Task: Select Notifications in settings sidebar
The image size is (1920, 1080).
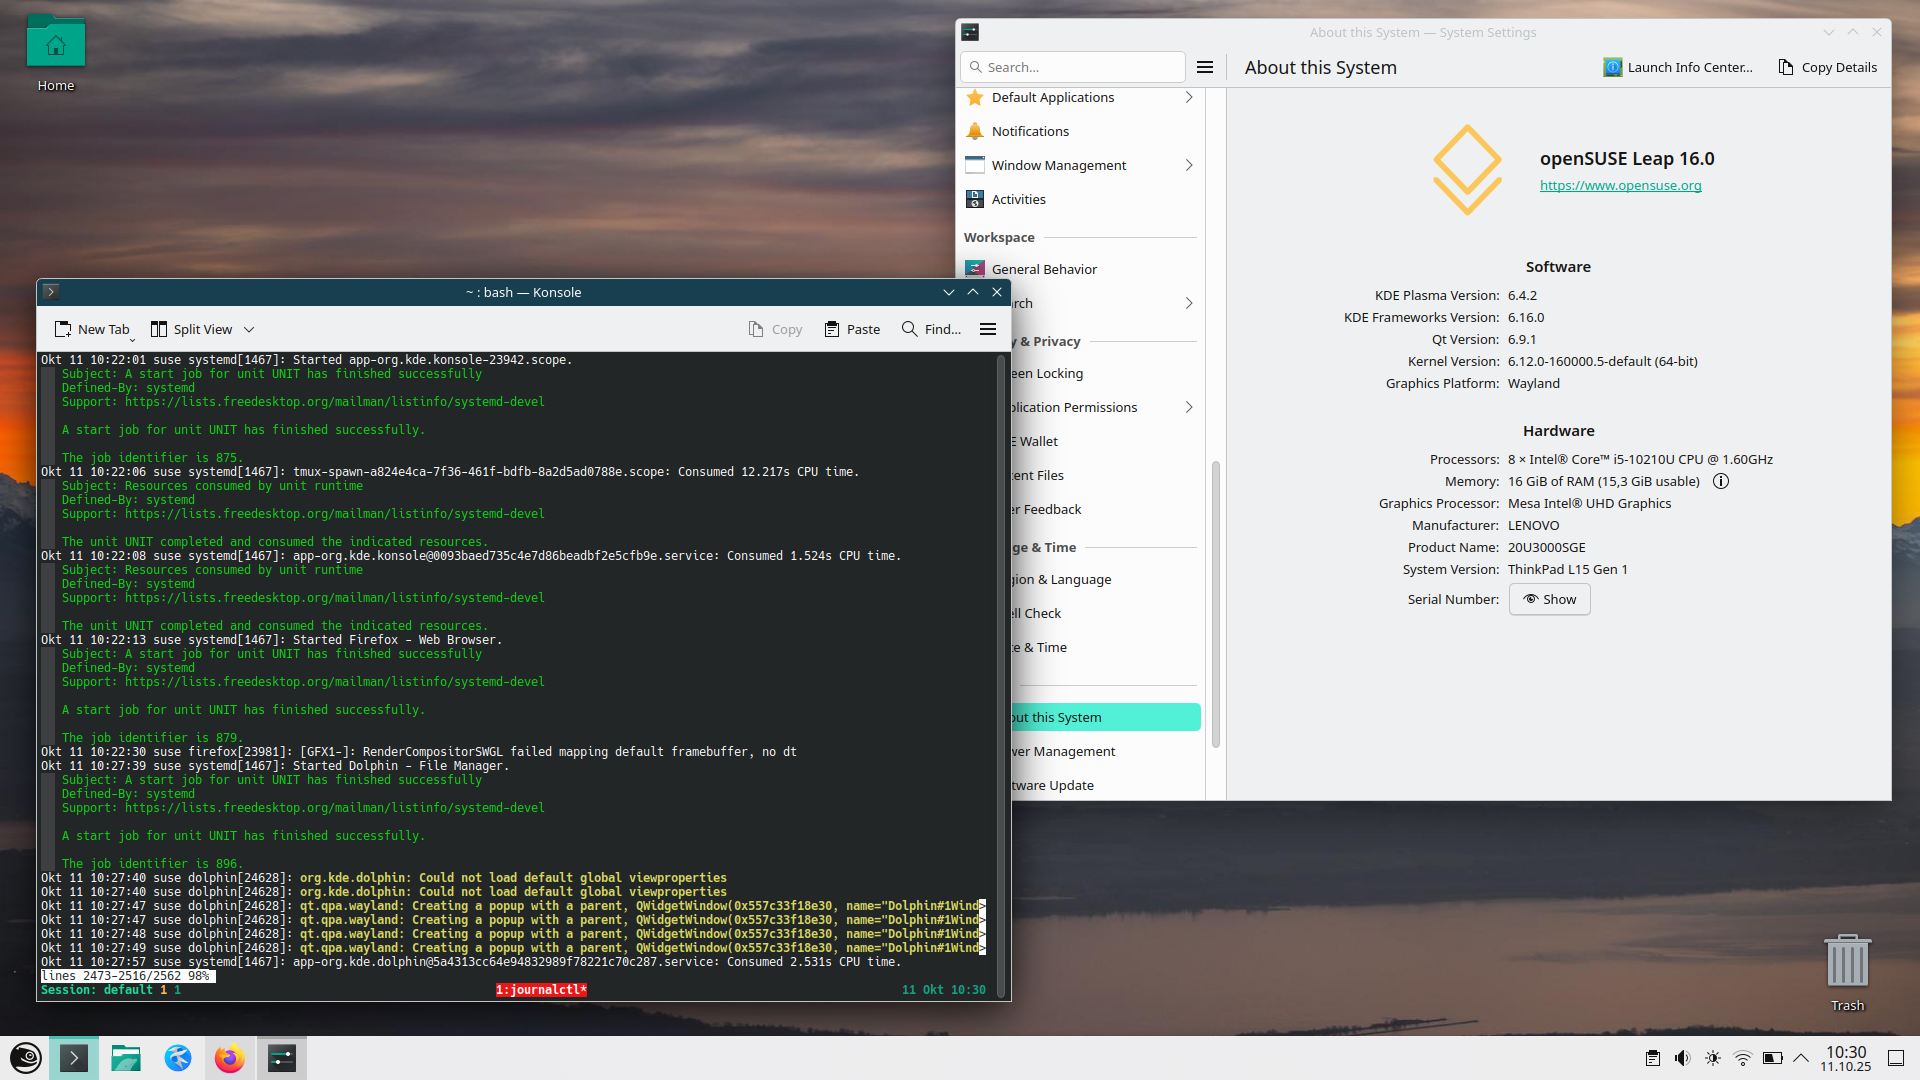Action: 1030,131
